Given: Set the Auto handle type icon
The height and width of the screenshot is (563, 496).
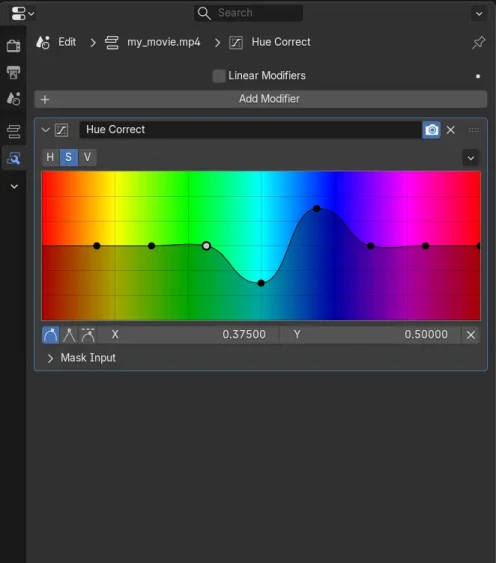Looking at the screenshot, I should coord(51,335).
